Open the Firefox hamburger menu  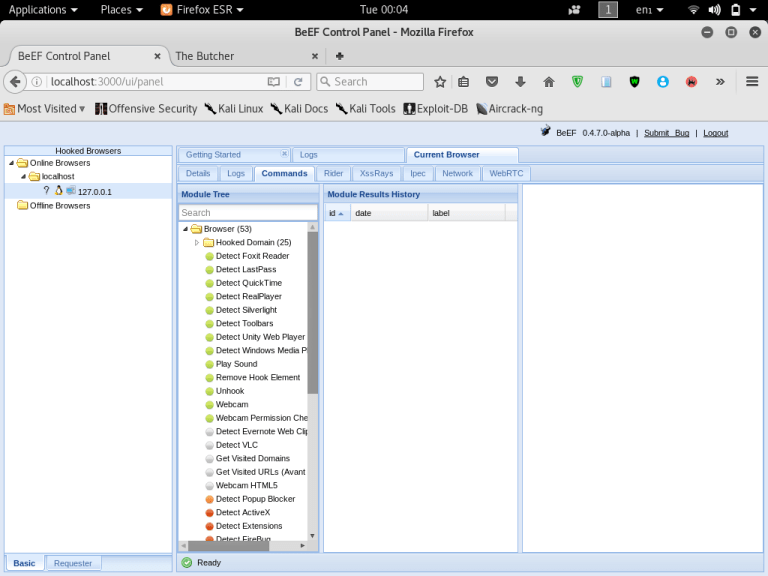click(x=752, y=82)
